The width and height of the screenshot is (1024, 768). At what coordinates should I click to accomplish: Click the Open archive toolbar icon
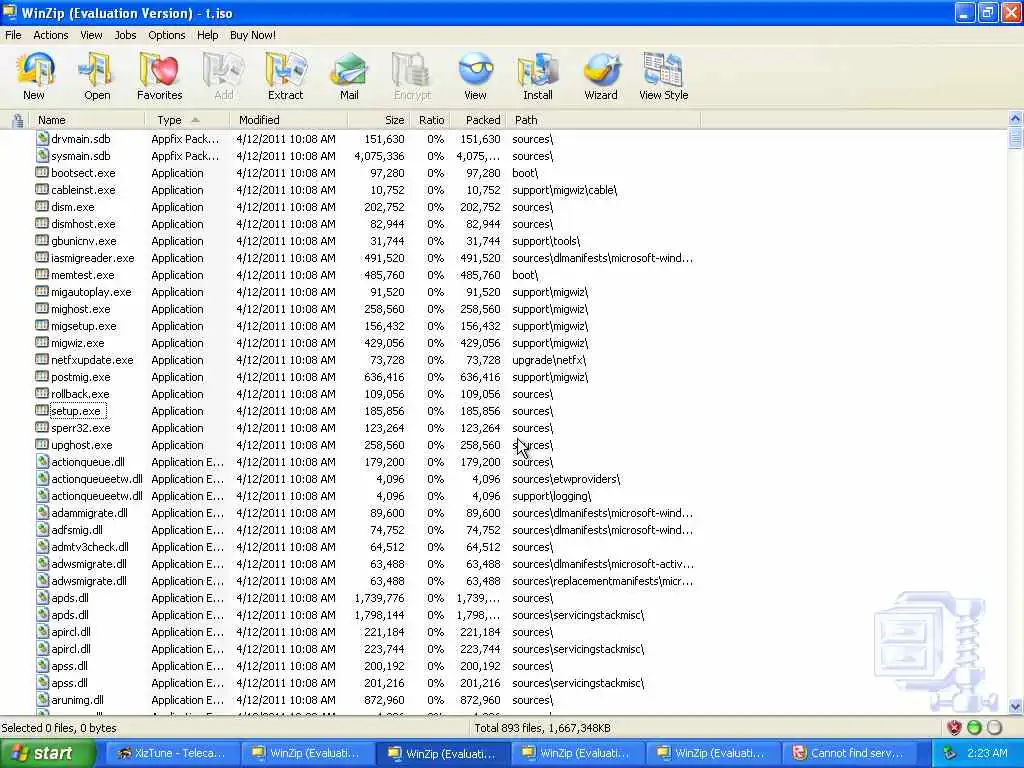[97, 76]
